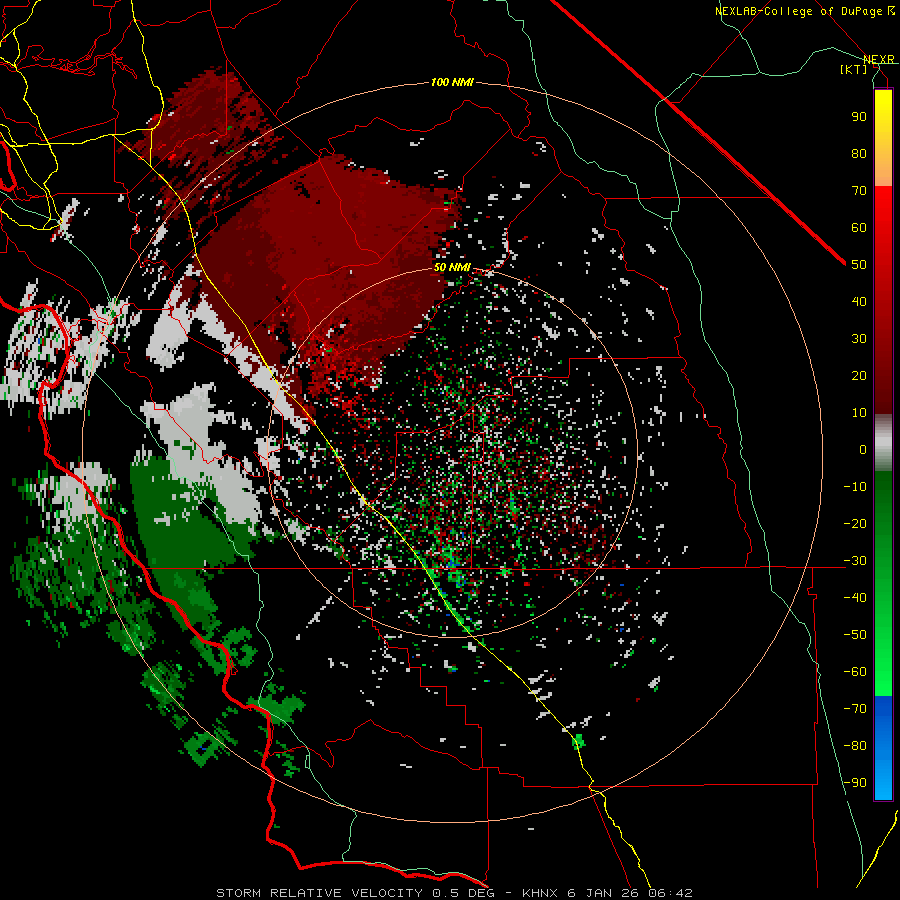Click the -20 value on velocity scale
This screenshot has height=900, width=900.
pyautogui.click(x=855, y=524)
